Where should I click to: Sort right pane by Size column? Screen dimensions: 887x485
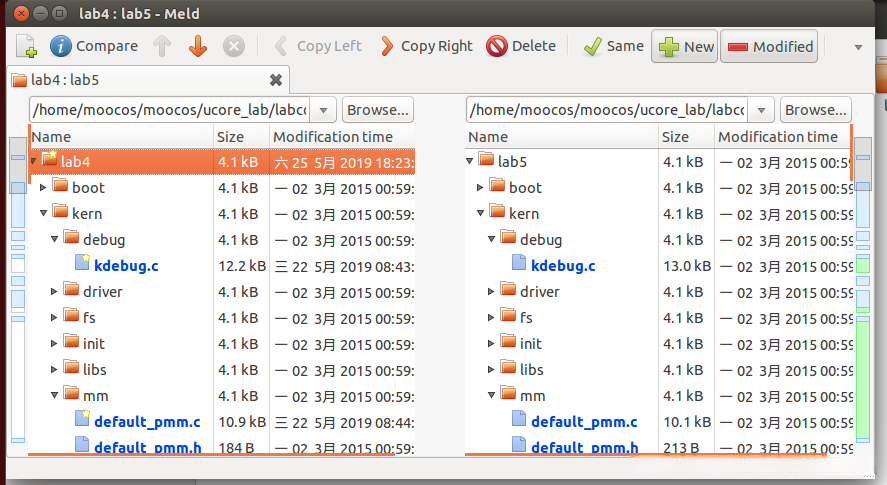687,137
